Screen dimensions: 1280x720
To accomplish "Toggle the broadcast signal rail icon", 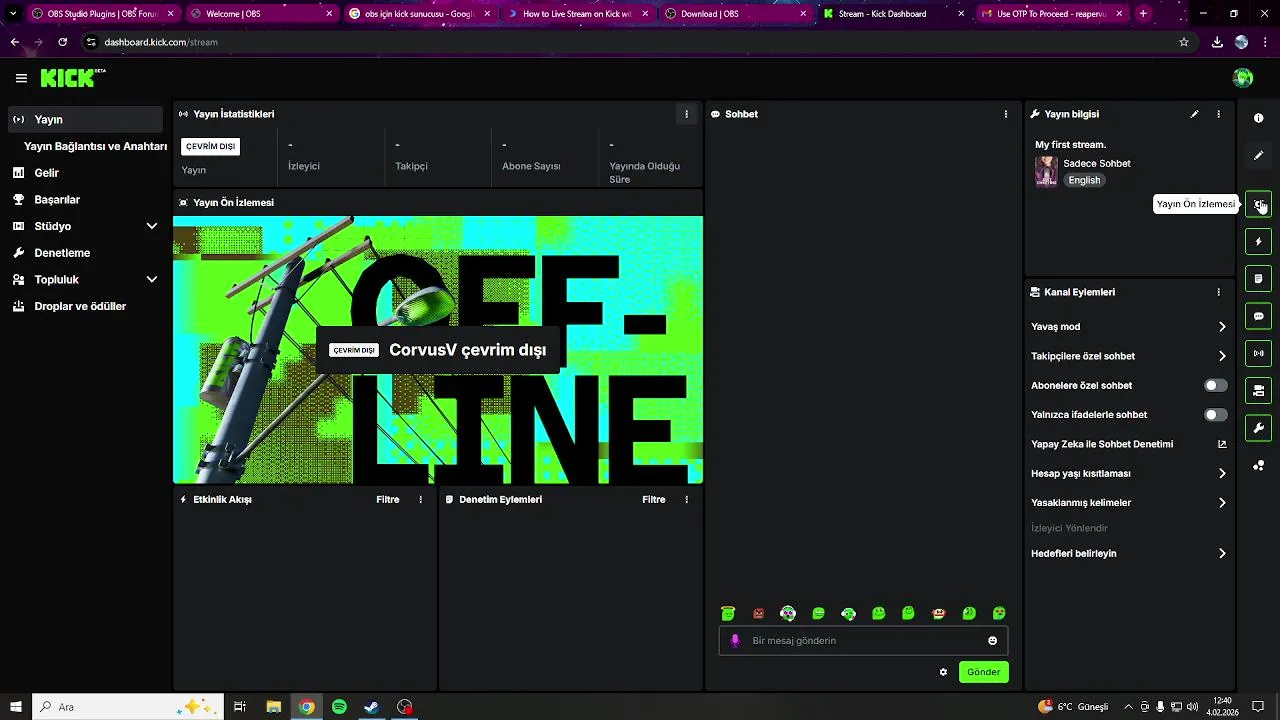I will 1258,353.
